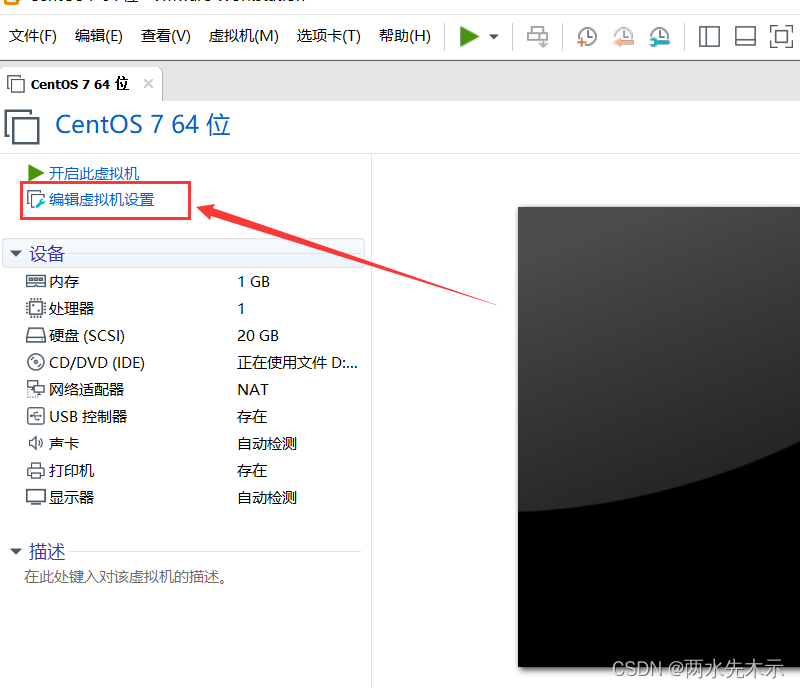Click the CD/DVD (IDE) device icon
Viewport: 800px width, 688px height.
[34, 362]
